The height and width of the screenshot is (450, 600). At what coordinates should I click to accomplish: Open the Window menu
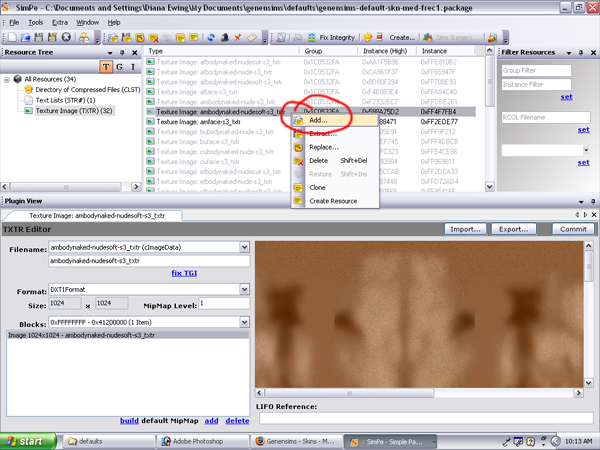coord(87,23)
